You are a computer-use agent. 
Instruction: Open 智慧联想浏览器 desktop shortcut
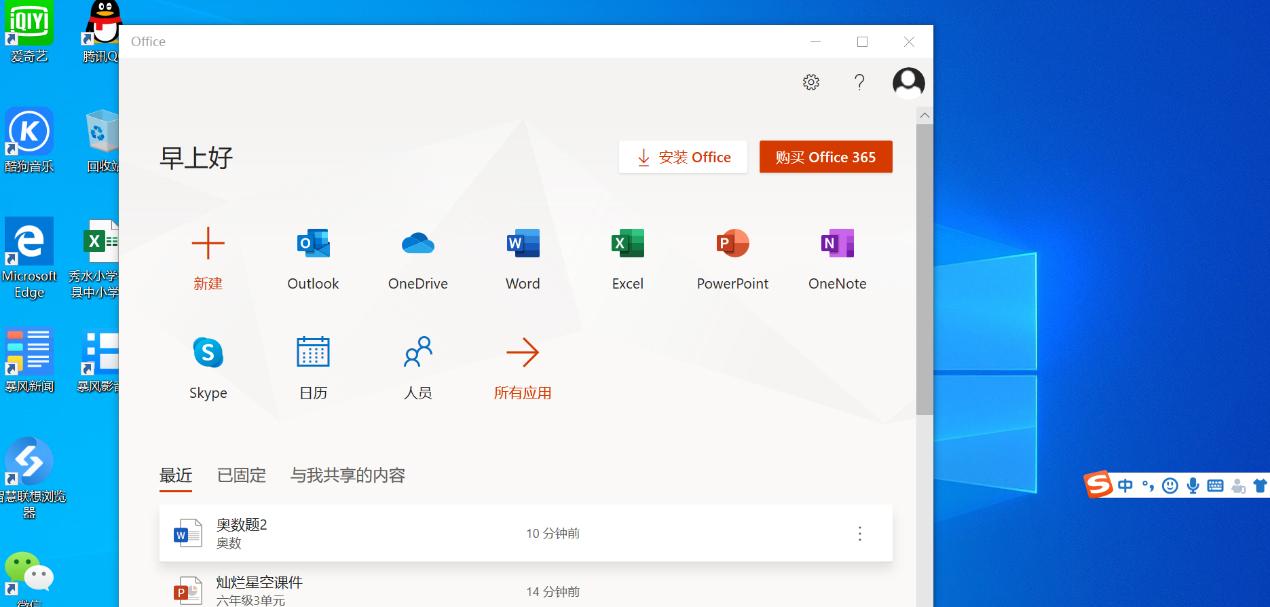click(29, 477)
